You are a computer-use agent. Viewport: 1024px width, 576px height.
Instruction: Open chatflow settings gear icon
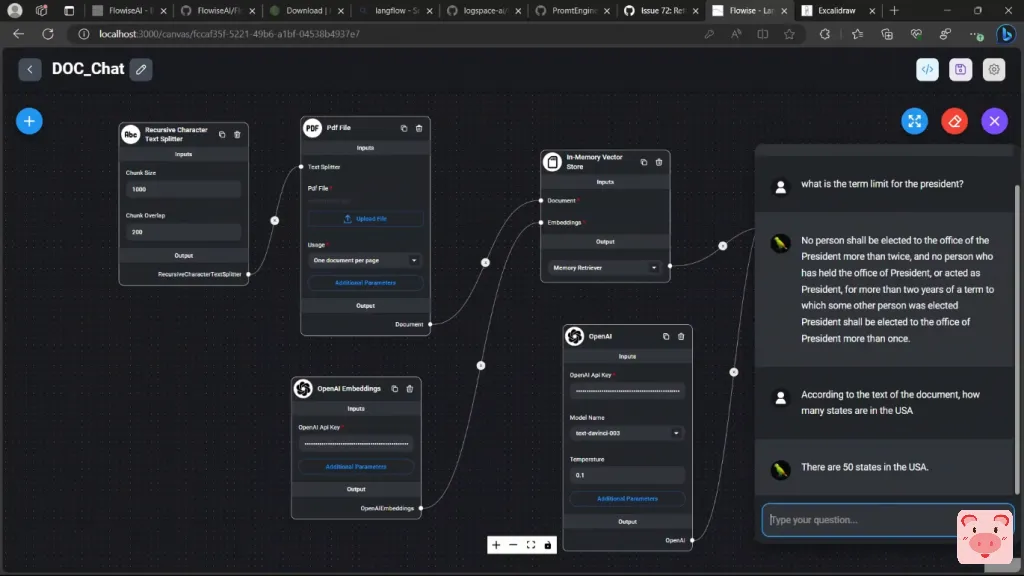pos(993,69)
